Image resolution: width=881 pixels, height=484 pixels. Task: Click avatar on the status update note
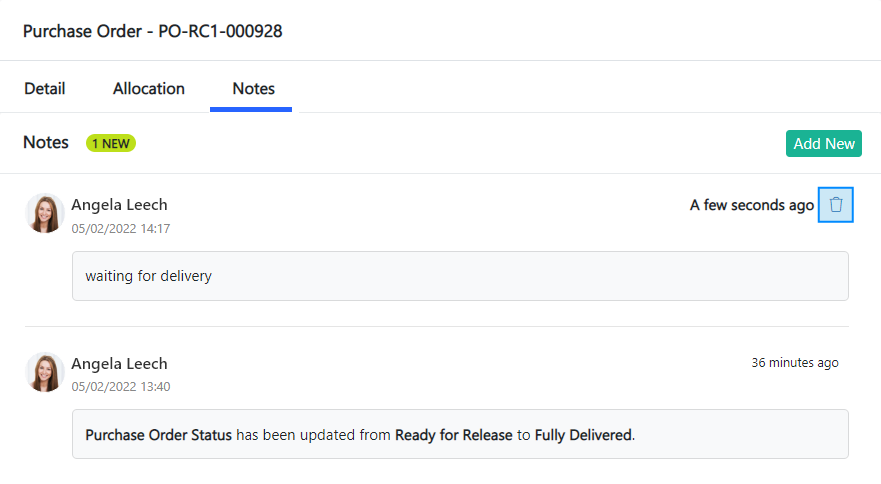(45, 372)
